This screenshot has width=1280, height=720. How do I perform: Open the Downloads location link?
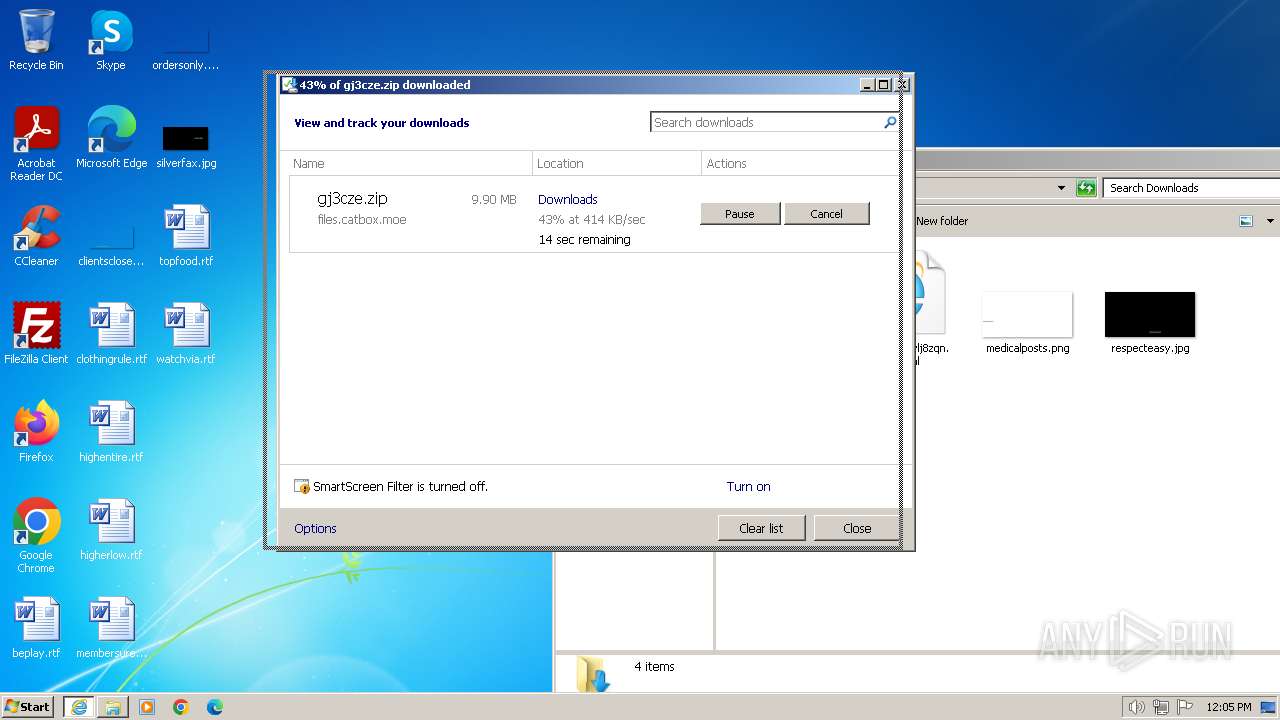567,200
